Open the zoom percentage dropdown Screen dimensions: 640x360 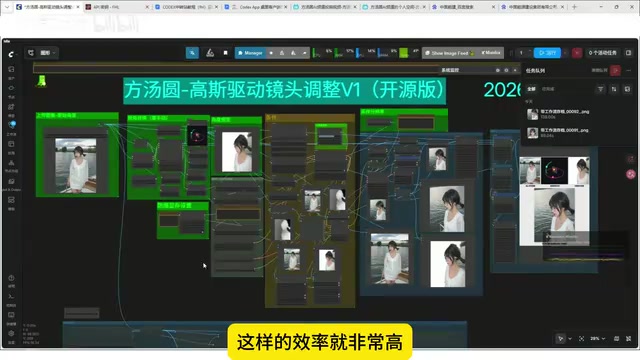pos(598,339)
